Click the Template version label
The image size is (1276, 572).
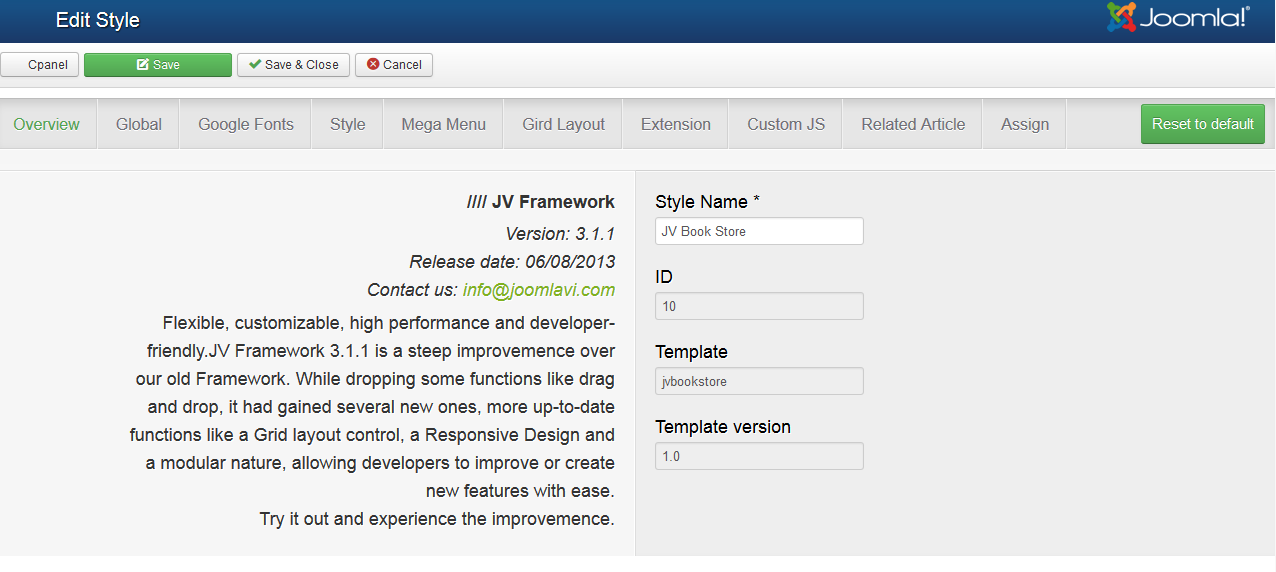coord(723,427)
